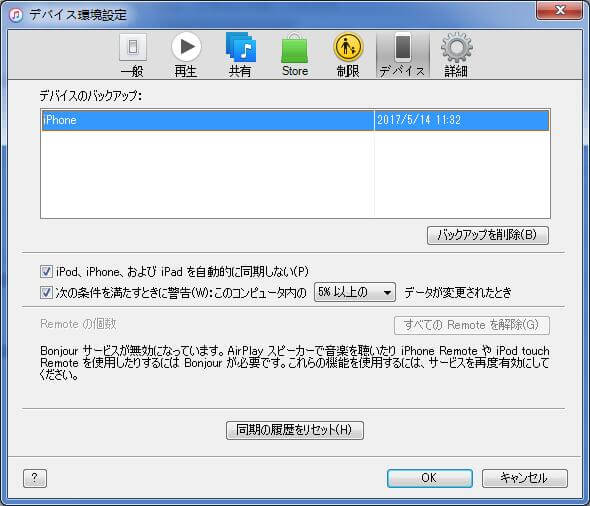Confirm with the OK button
This screenshot has height=506, width=590.
click(430, 478)
